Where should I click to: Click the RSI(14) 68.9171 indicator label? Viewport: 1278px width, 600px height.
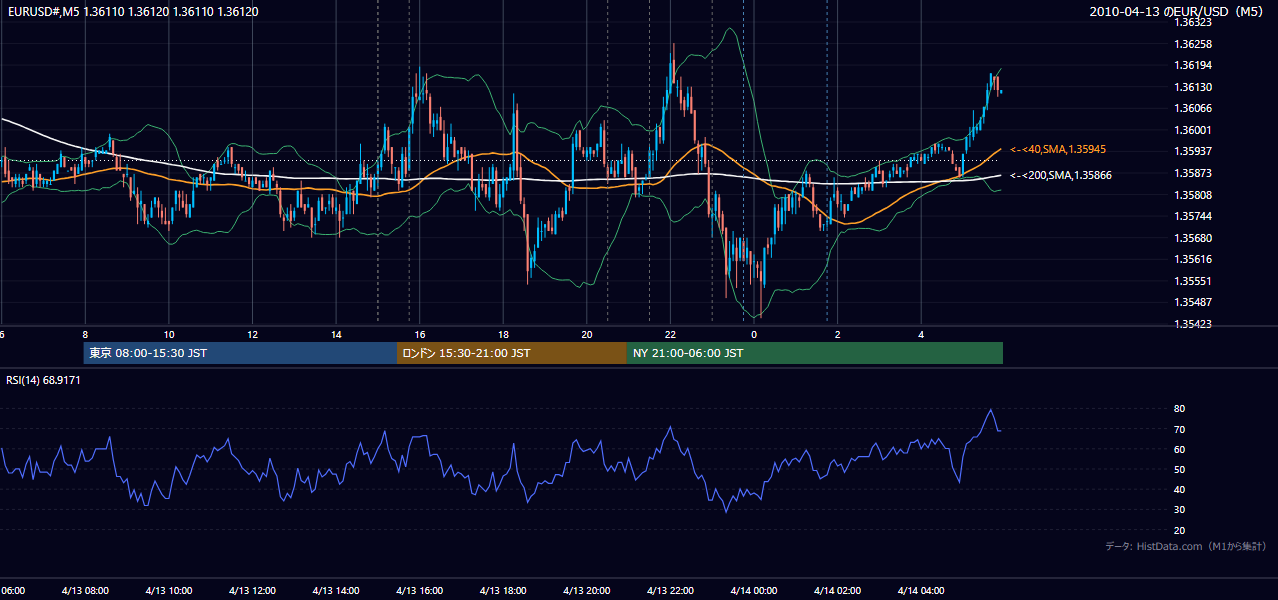coord(43,380)
